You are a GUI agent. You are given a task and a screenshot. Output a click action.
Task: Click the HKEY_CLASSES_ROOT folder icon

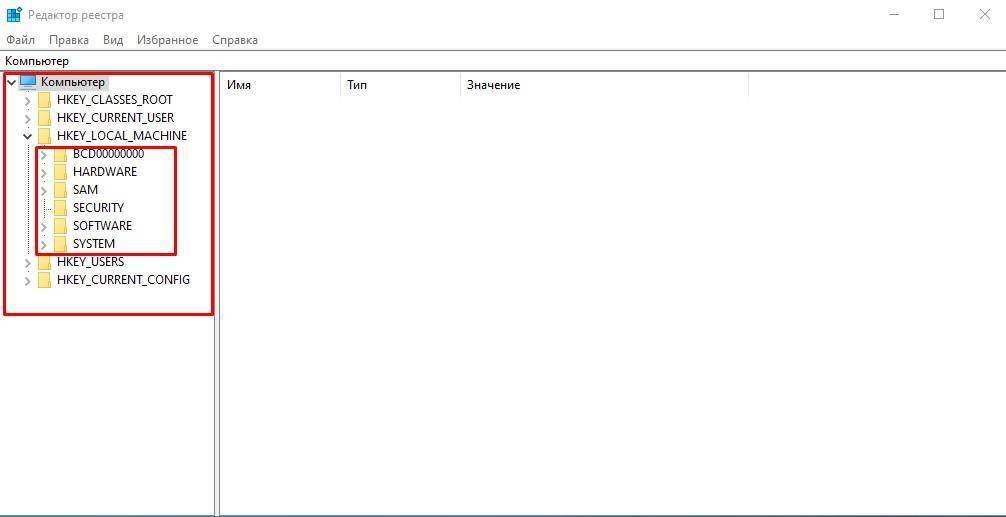(x=44, y=100)
